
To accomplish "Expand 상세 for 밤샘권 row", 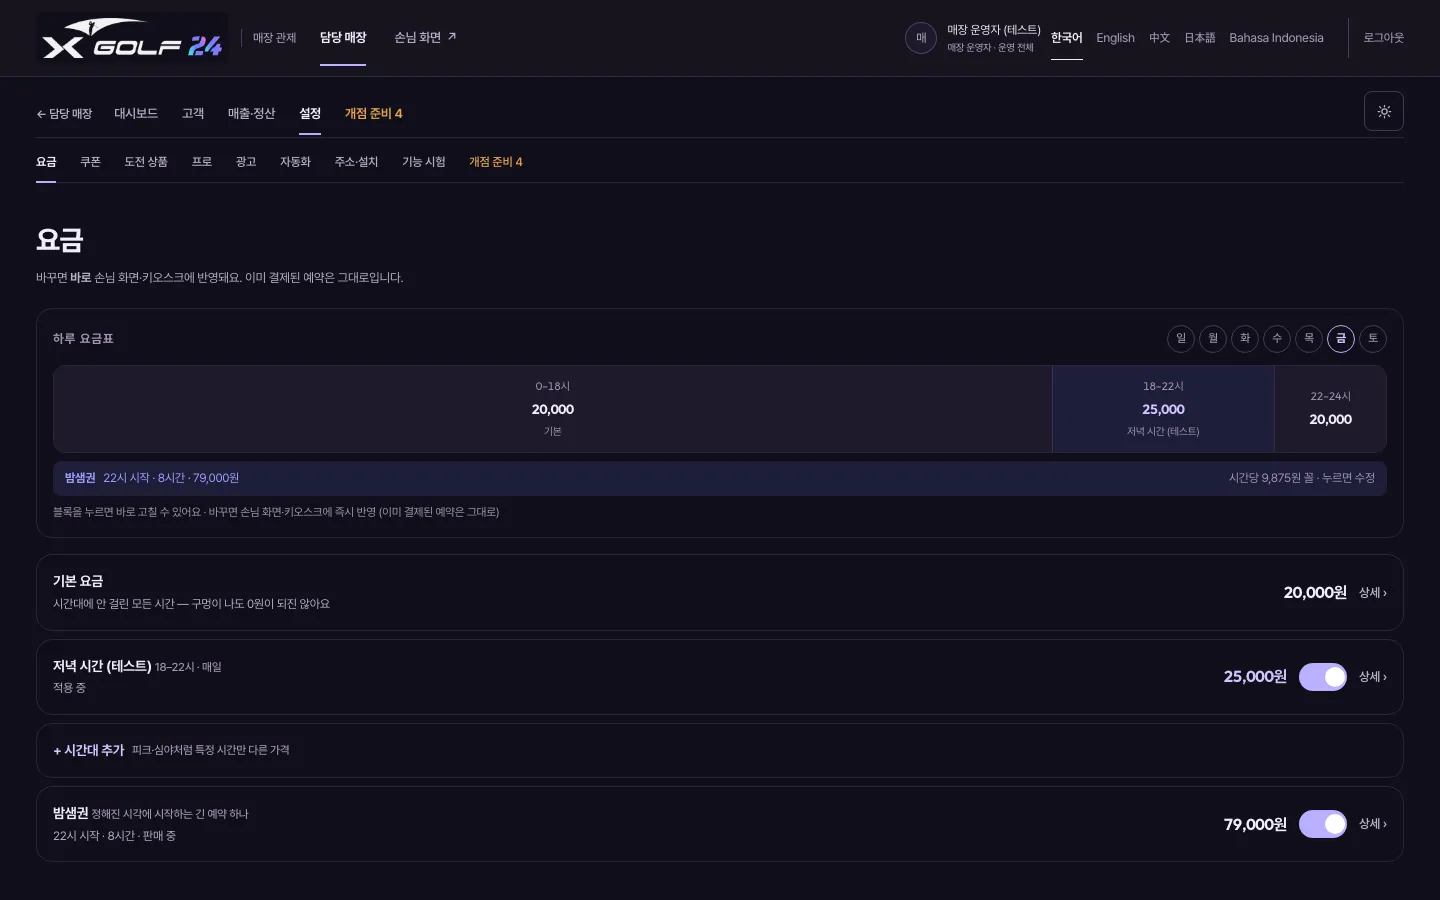I will click(x=1373, y=824).
